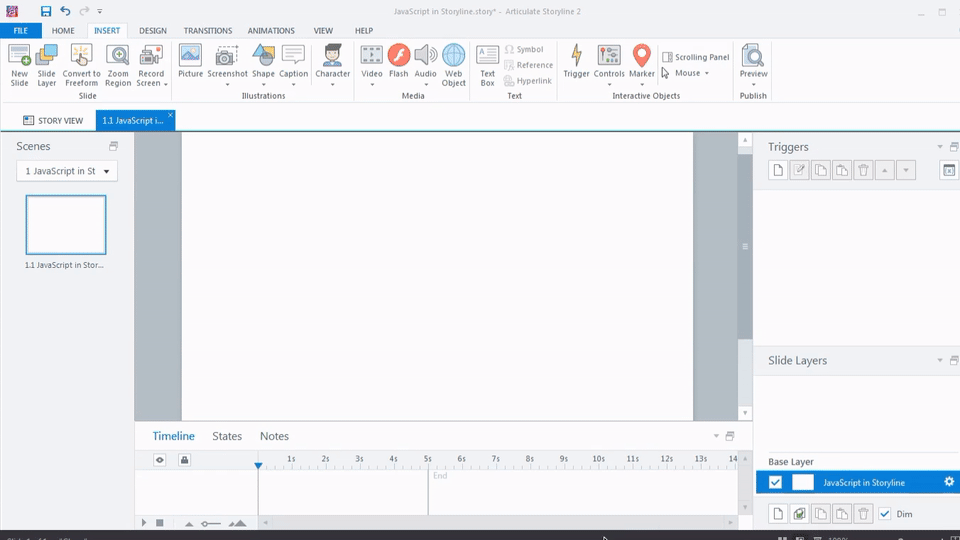Play the timeline
The image size is (960, 540).
click(144, 523)
